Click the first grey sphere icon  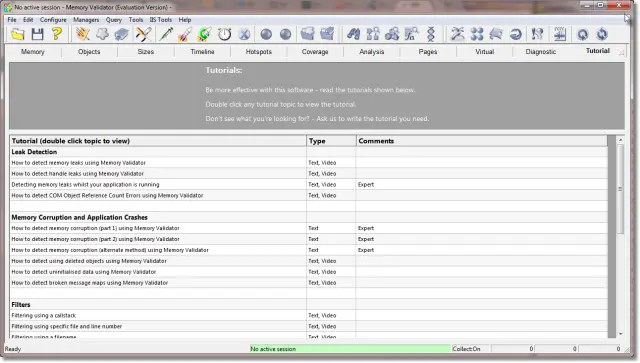[266, 34]
